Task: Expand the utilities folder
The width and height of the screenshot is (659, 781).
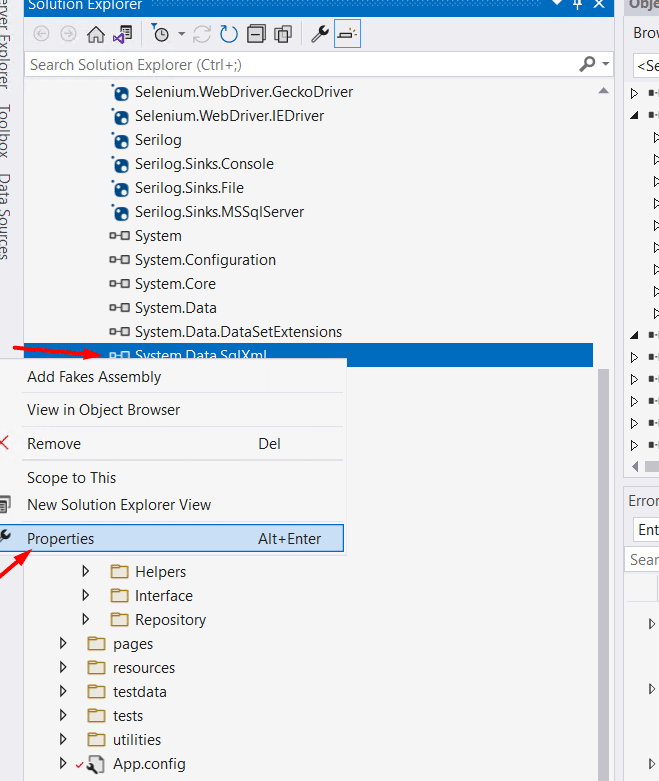Action: [x=63, y=739]
